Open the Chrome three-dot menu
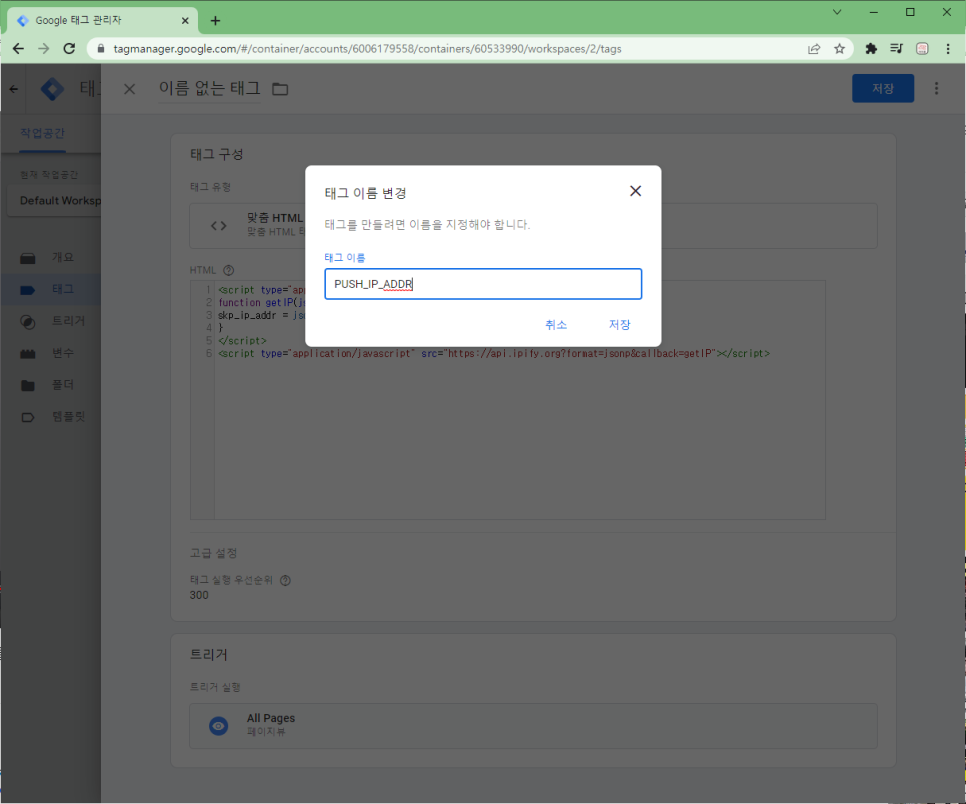 click(948, 49)
